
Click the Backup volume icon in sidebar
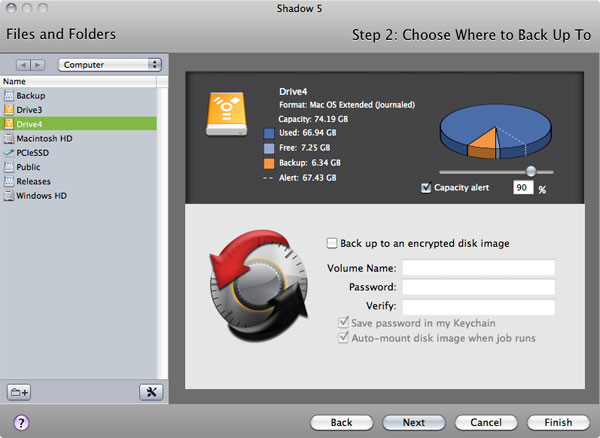8,95
